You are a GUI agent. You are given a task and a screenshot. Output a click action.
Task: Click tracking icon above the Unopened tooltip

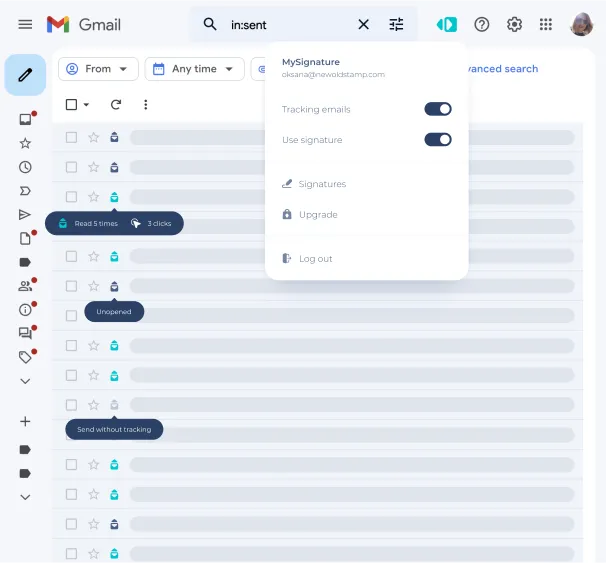point(114,286)
